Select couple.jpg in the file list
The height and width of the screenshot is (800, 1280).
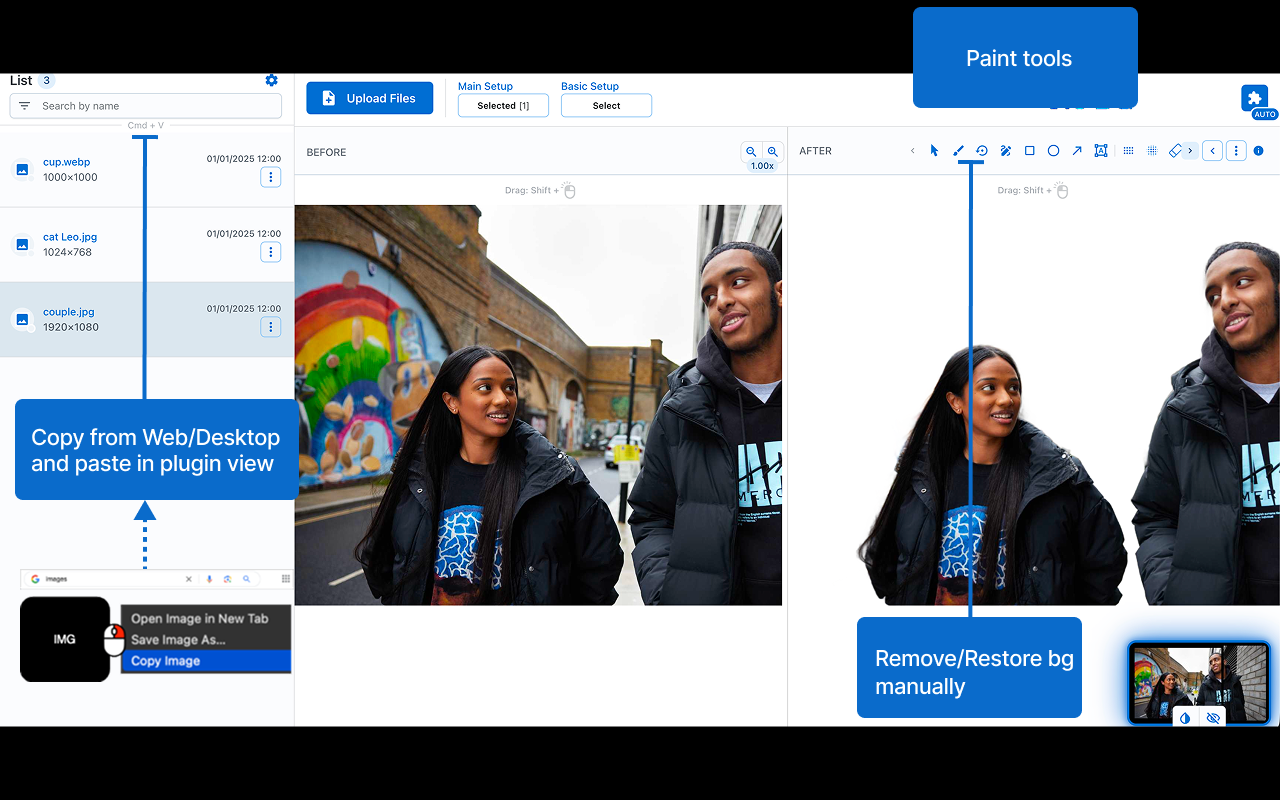coord(69,312)
